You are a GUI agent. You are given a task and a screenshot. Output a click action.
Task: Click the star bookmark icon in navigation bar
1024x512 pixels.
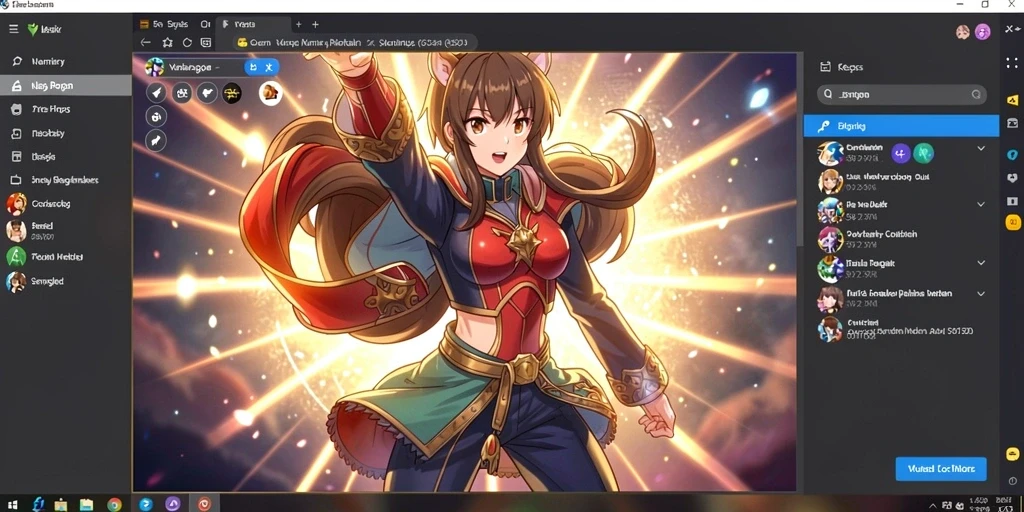pos(167,42)
